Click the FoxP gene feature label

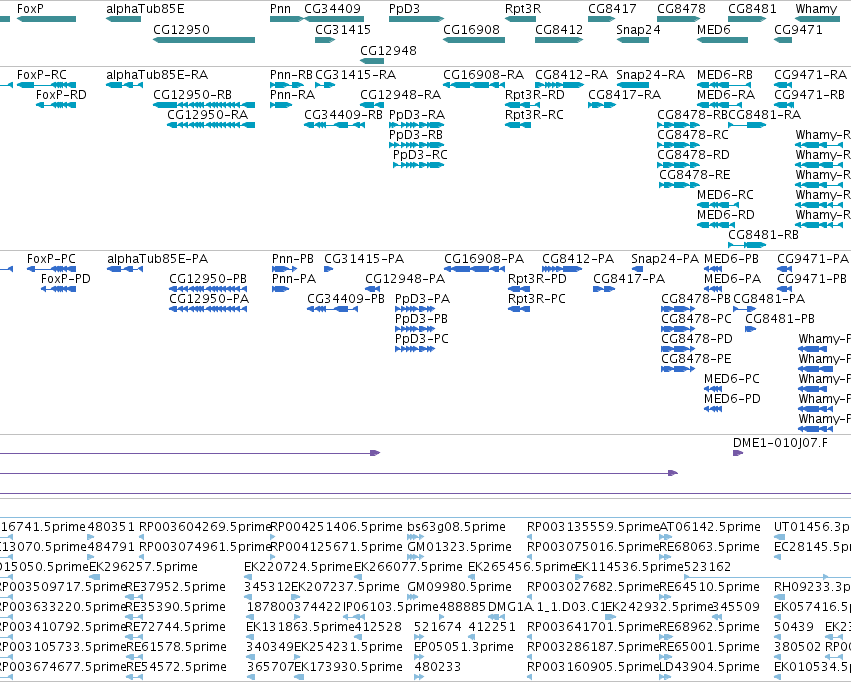[x=30, y=9]
